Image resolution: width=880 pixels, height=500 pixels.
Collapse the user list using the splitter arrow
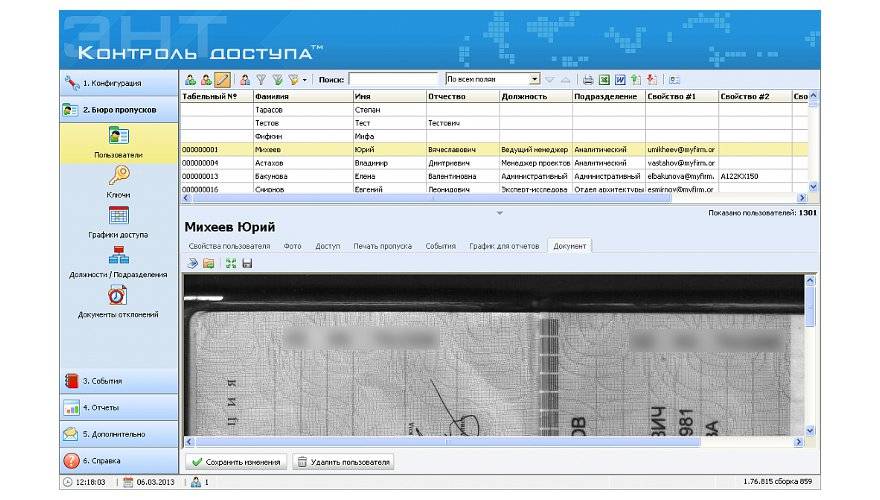(499, 213)
